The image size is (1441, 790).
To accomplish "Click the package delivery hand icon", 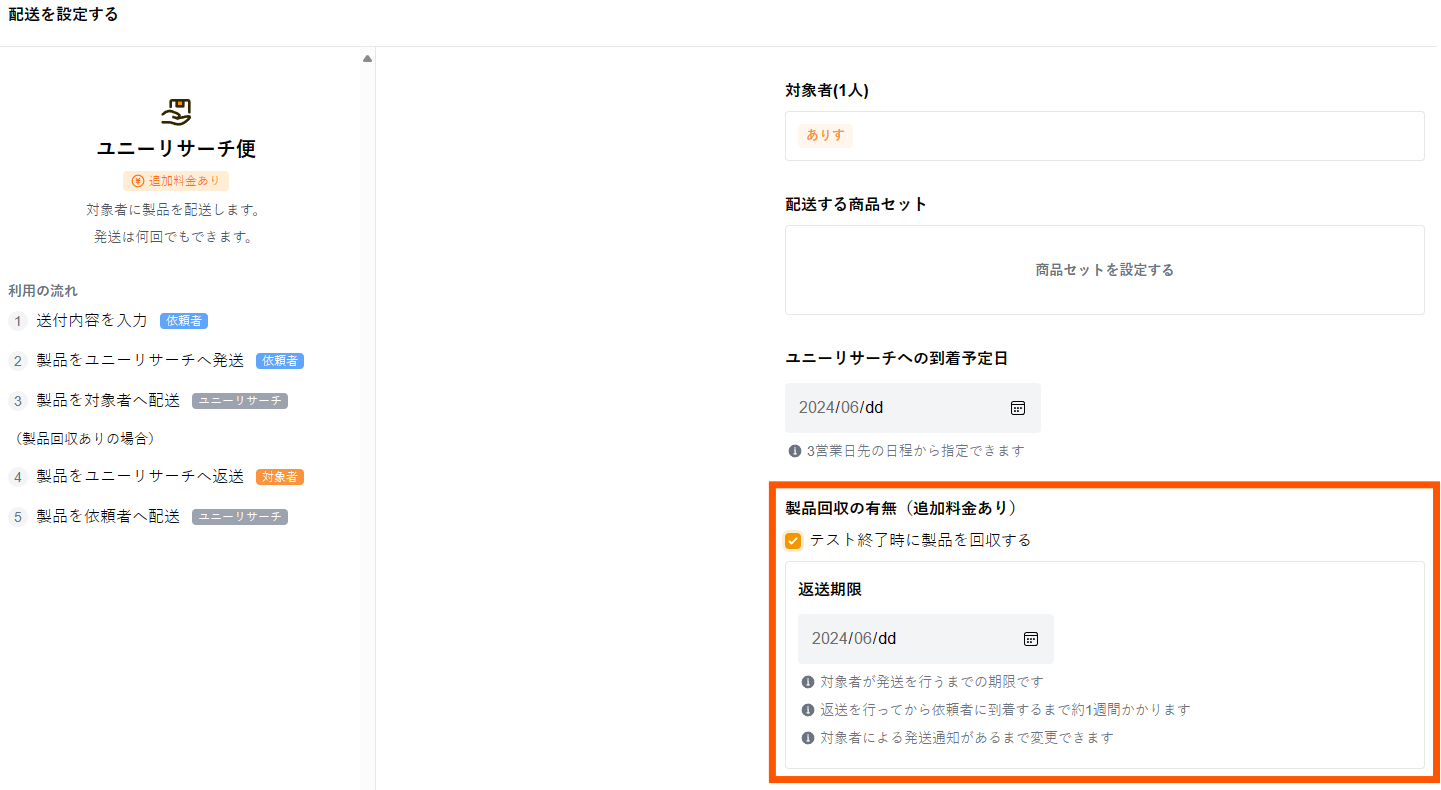I will pyautogui.click(x=176, y=111).
